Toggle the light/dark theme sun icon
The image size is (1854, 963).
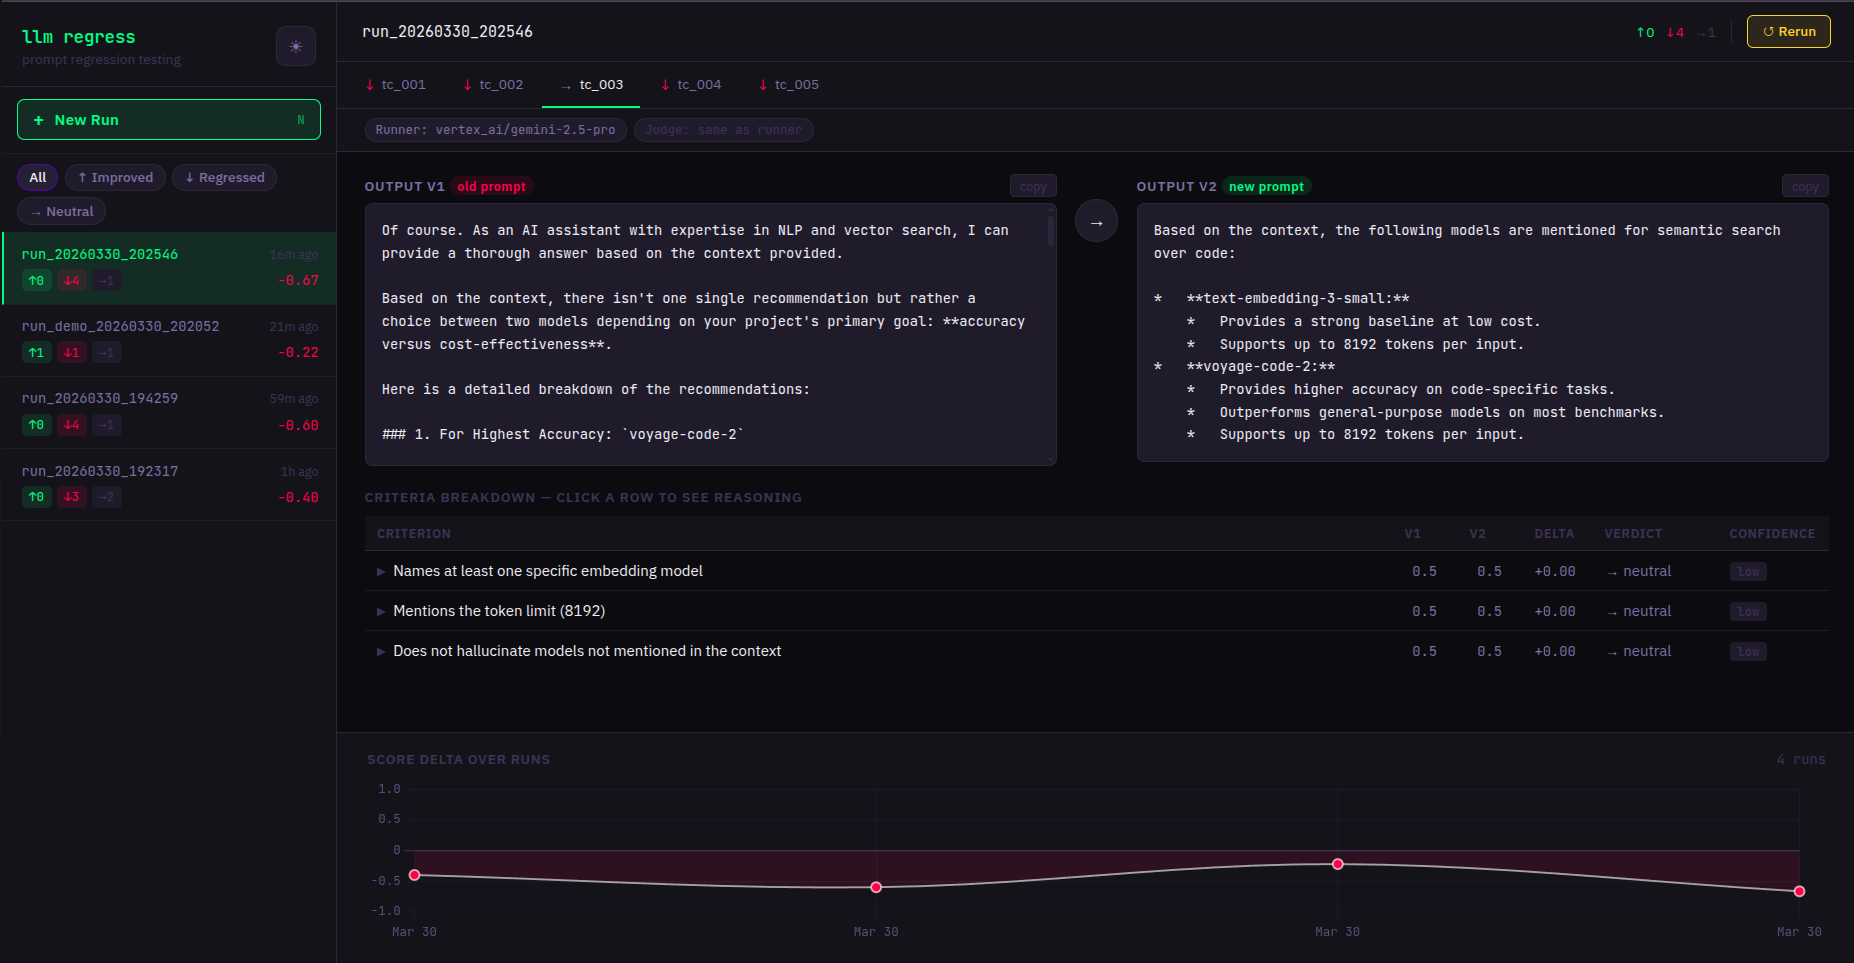pyautogui.click(x=296, y=46)
